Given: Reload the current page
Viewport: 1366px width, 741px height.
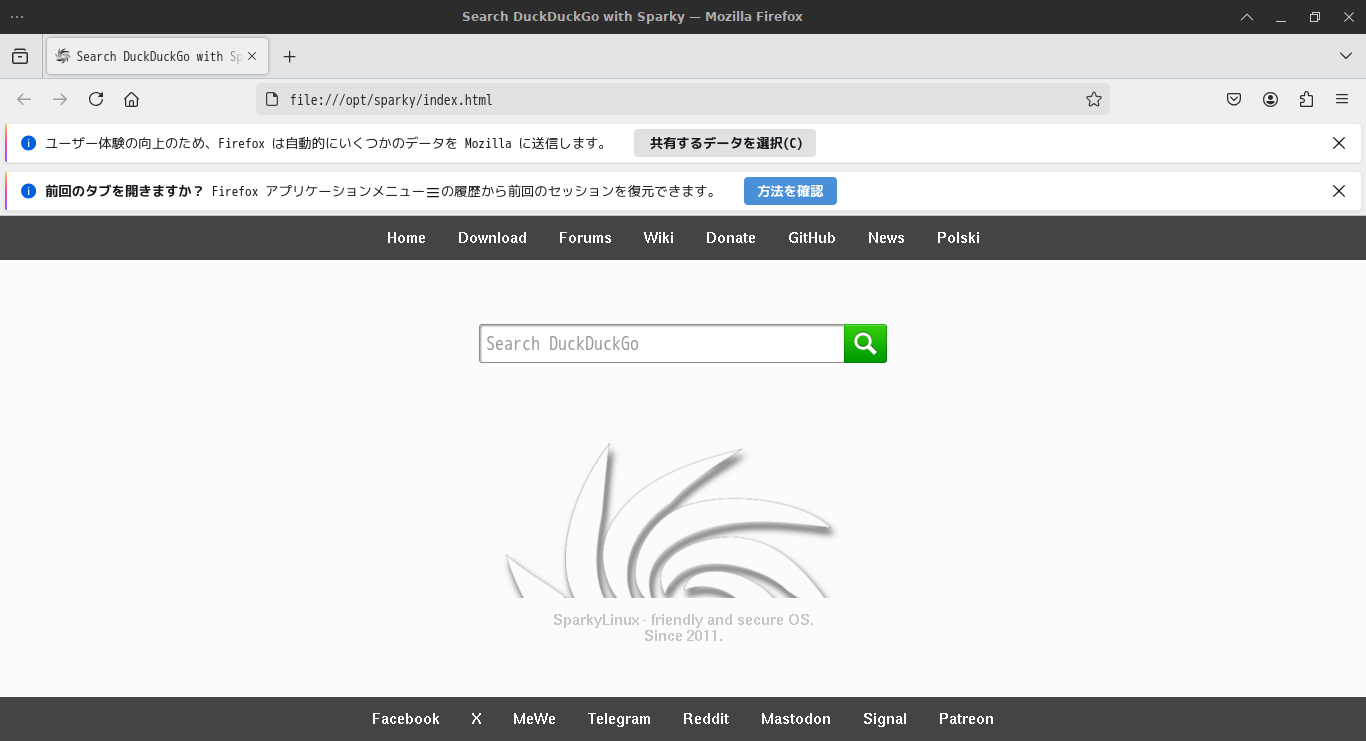Looking at the screenshot, I should pos(96,99).
